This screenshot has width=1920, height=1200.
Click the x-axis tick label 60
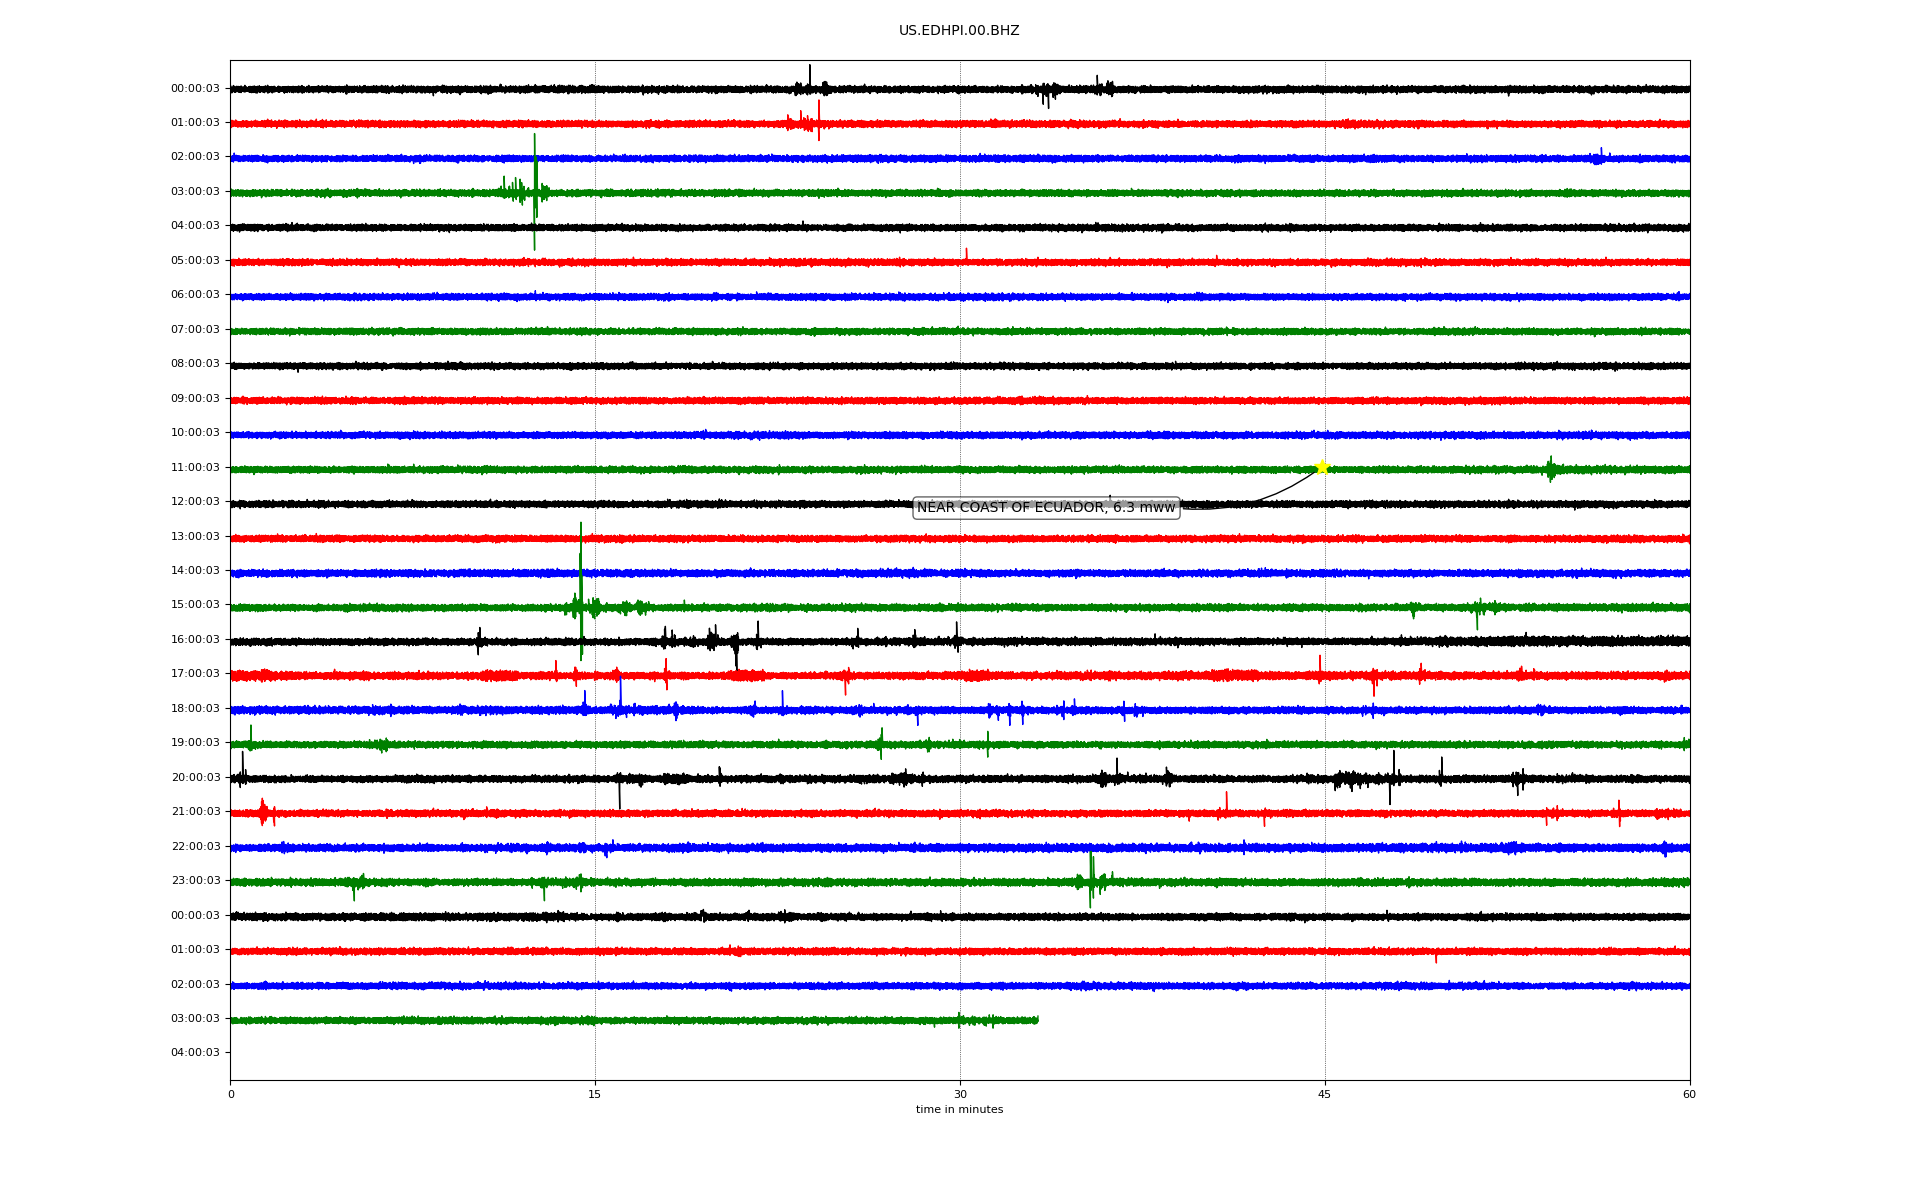point(1689,1095)
